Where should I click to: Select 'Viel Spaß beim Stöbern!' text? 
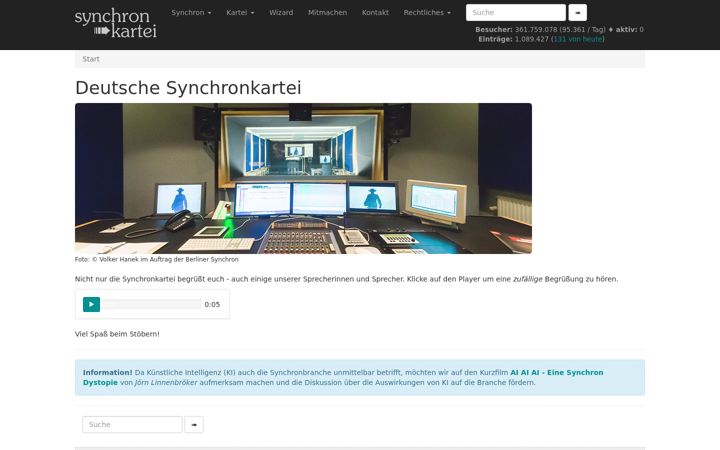click(117, 334)
